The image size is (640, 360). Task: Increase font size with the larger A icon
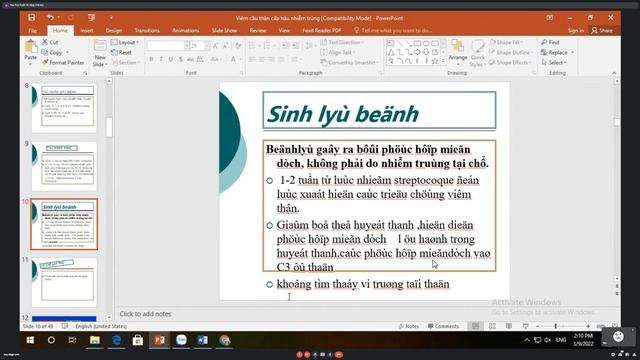point(216,46)
